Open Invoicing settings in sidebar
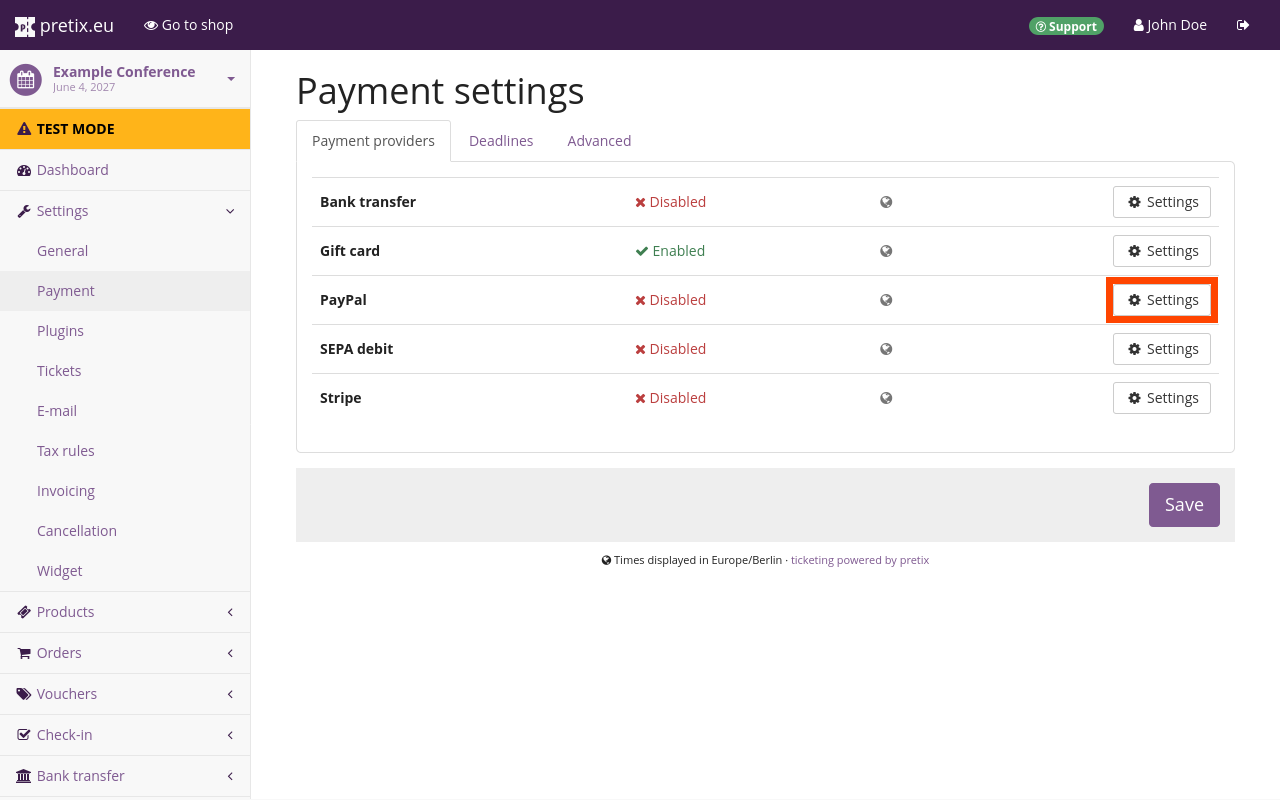The height and width of the screenshot is (800, 1280). tap(125, 491)
